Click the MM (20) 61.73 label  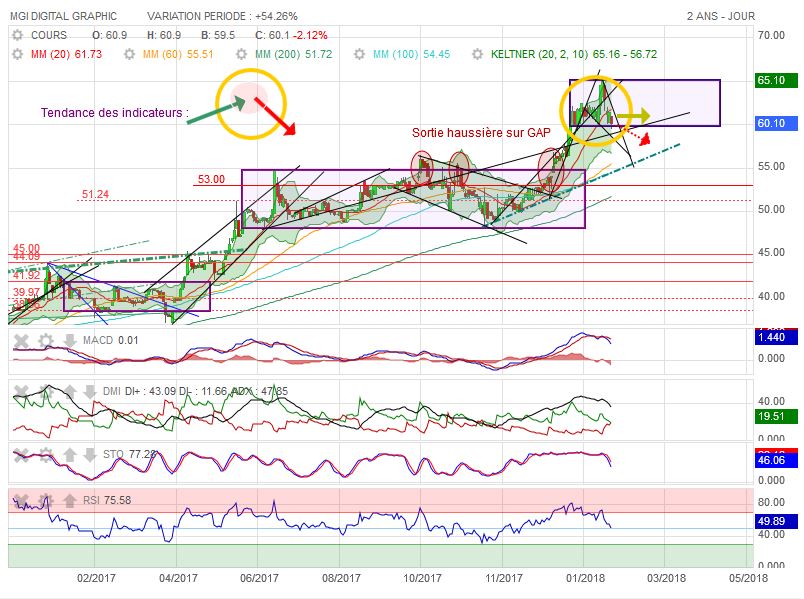pyautogui.click(x=66, y=54)
